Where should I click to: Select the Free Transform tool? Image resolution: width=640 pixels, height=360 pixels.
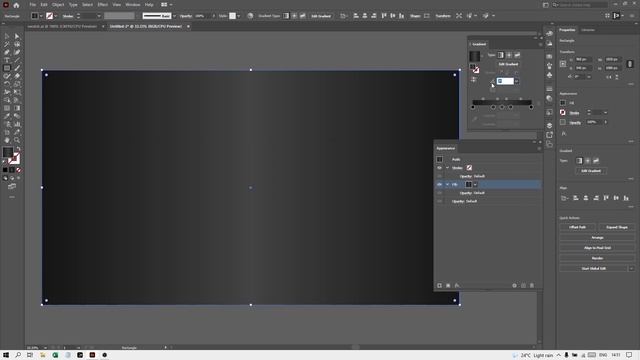tap(17, 92)
